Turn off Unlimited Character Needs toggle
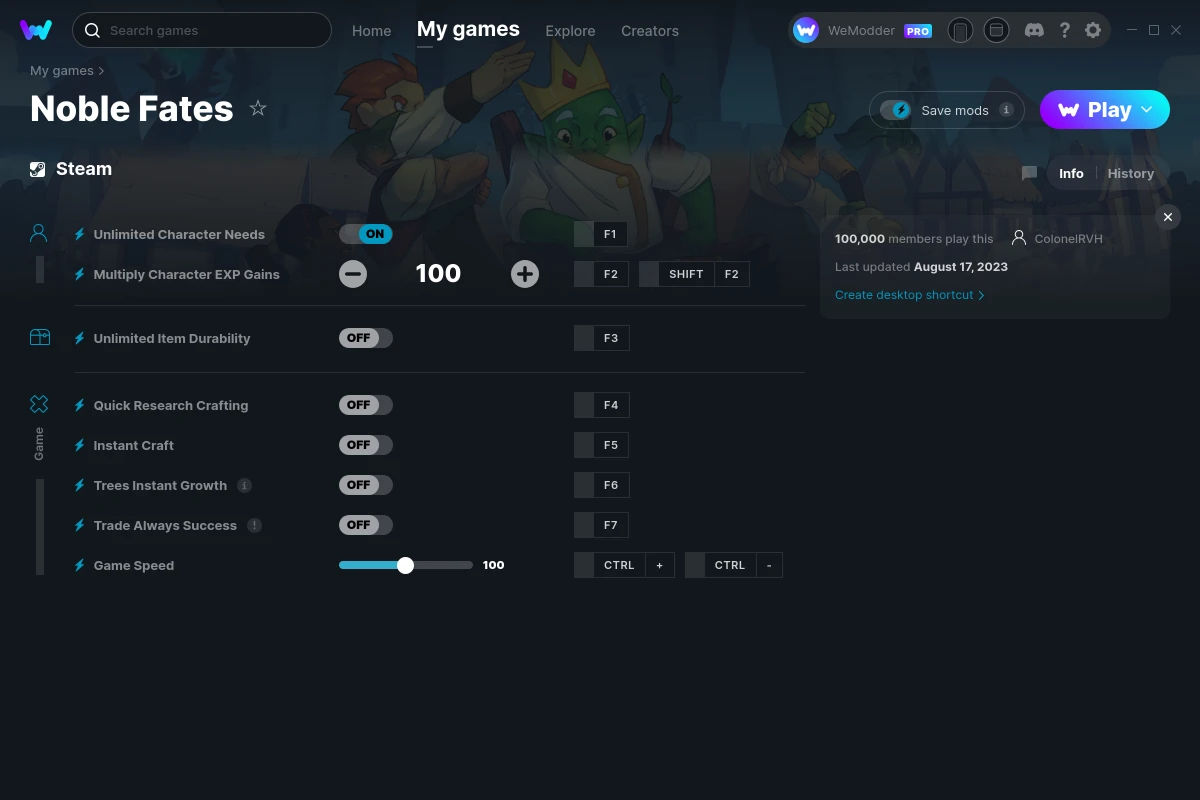 (366, 234)
